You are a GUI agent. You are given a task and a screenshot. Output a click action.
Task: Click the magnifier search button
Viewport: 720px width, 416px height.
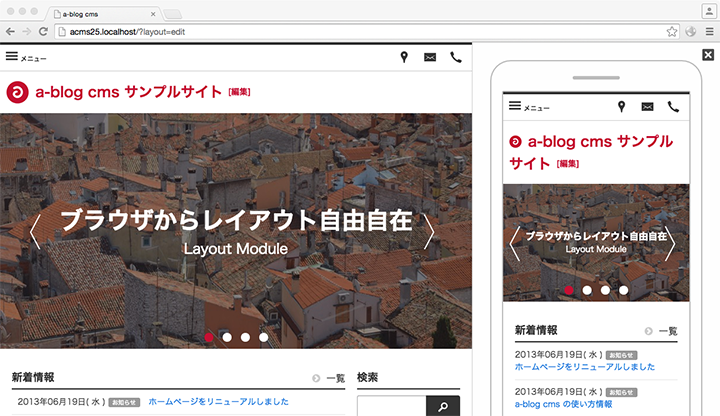click(443, 406)
